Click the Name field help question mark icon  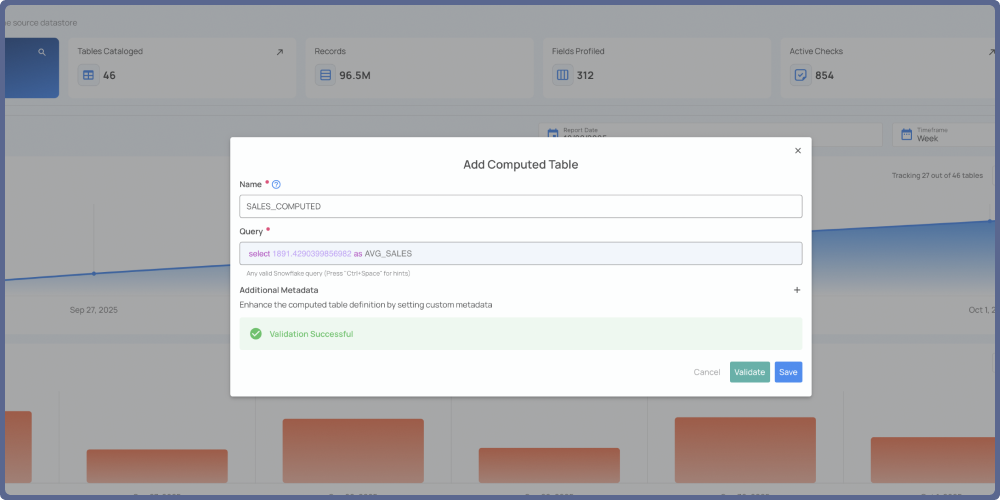pyautogui.click(x=276, y=184)
